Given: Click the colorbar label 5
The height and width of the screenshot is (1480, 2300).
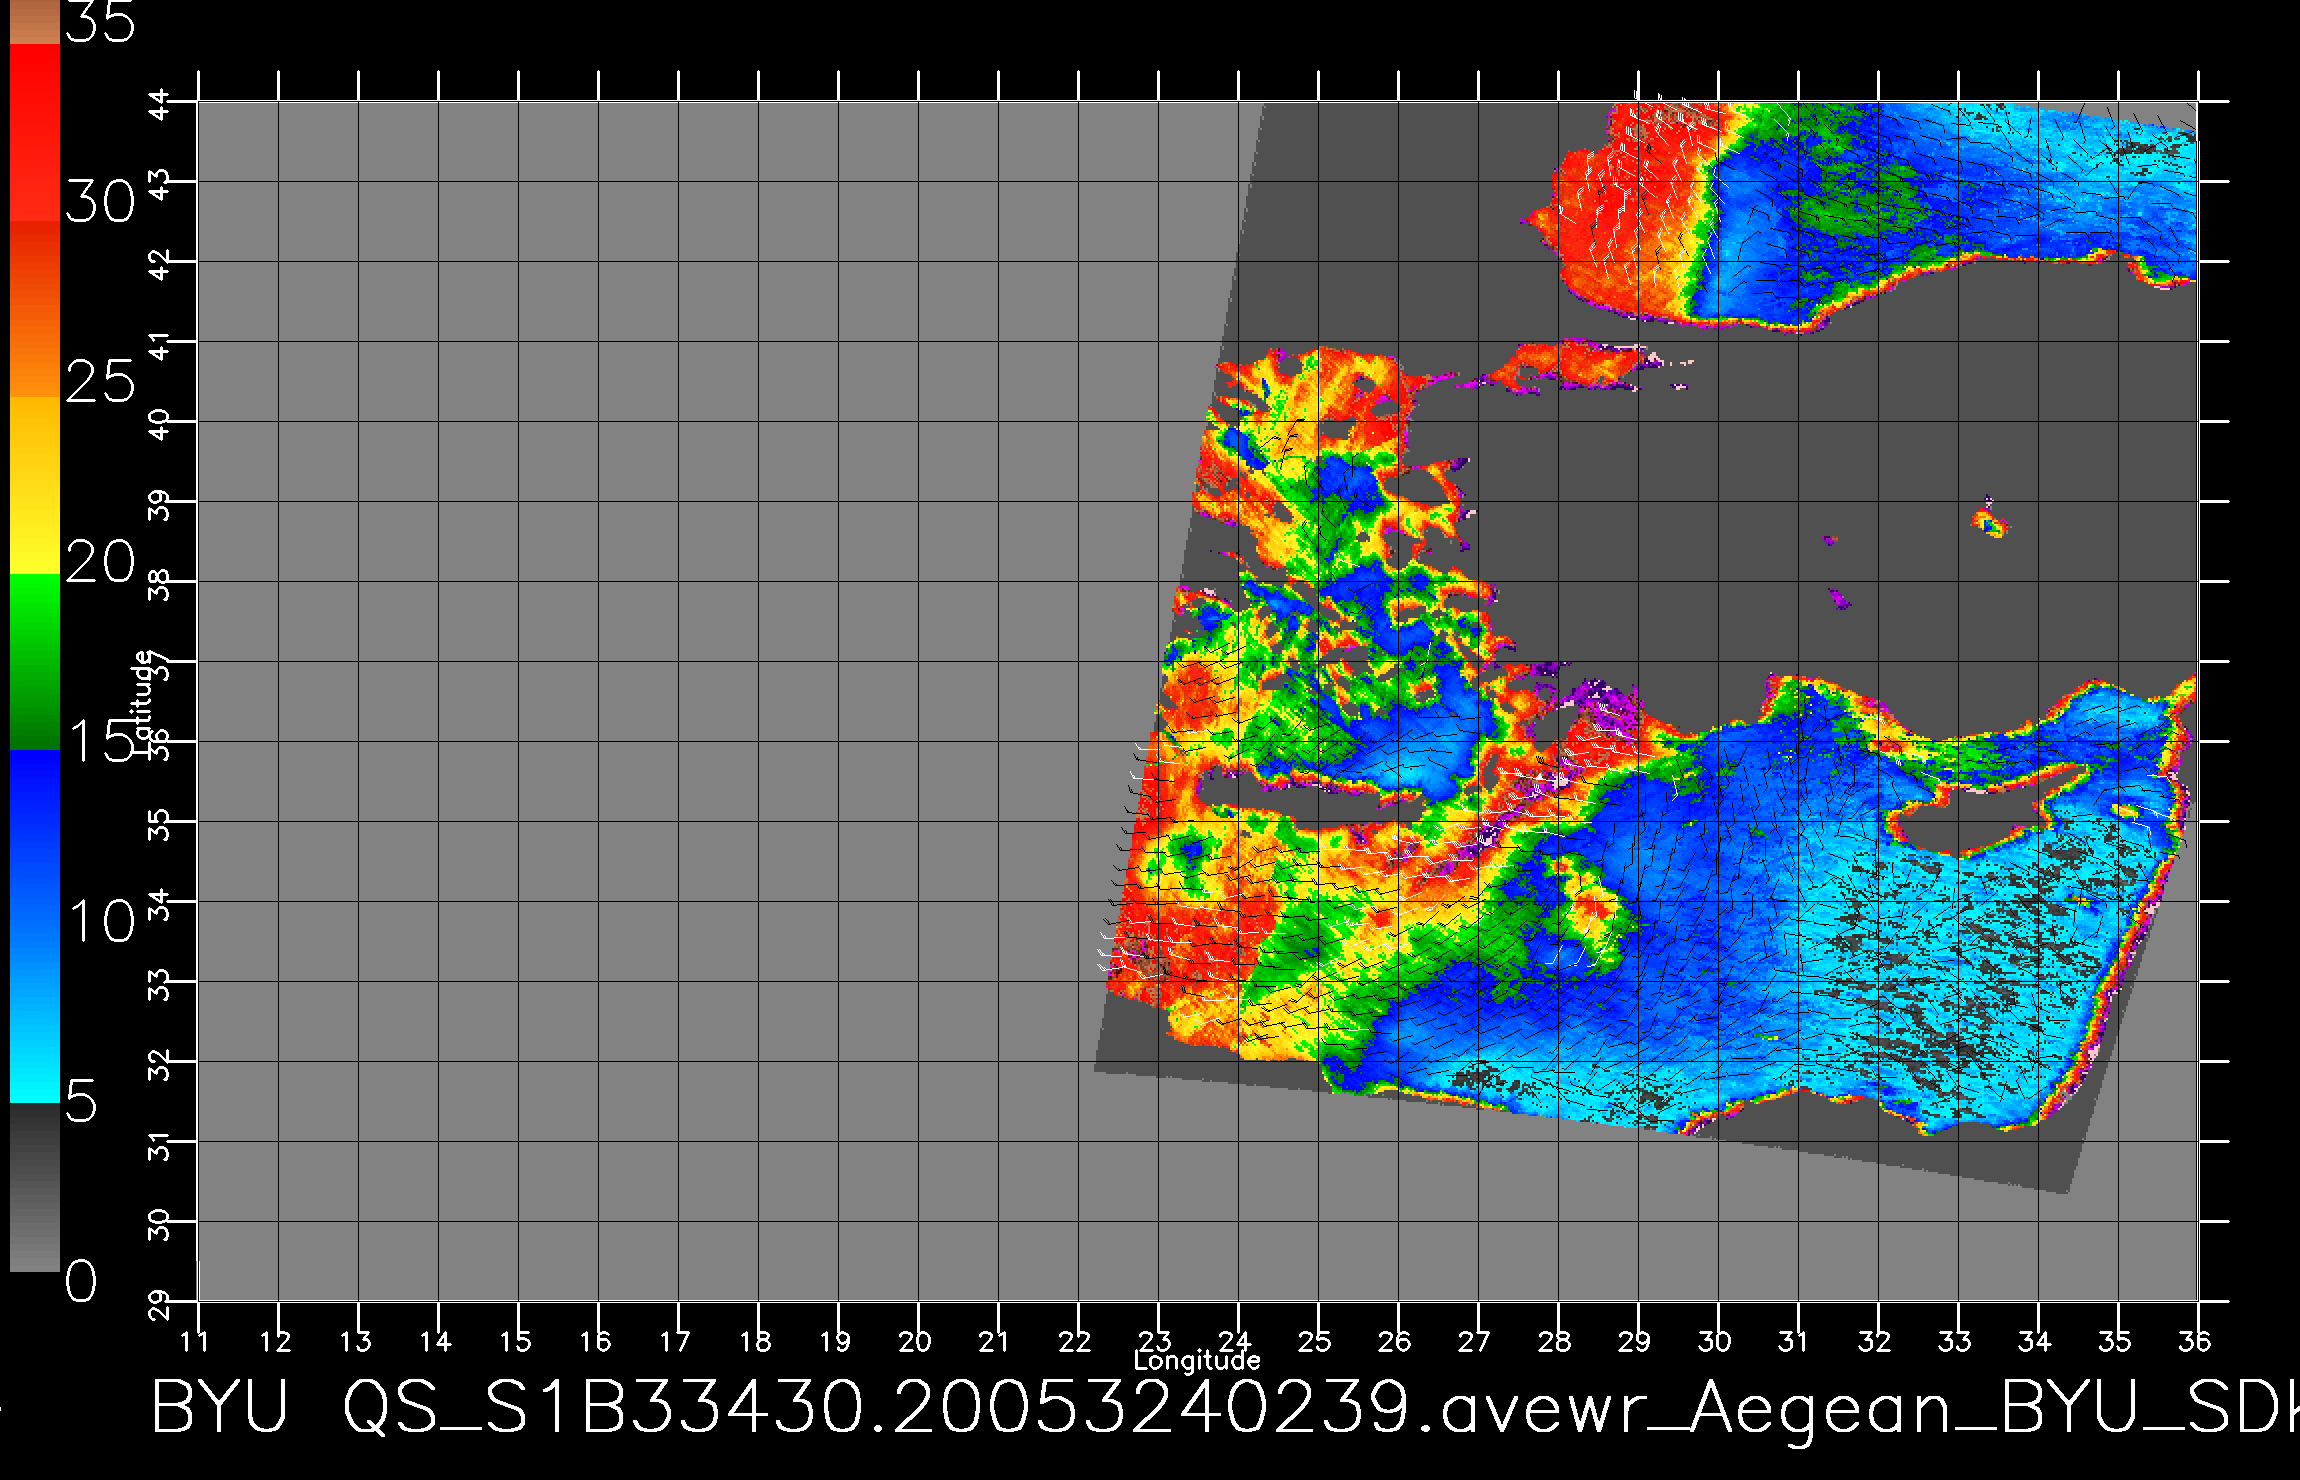Looking at the screenshot, I should (82, 1101).
